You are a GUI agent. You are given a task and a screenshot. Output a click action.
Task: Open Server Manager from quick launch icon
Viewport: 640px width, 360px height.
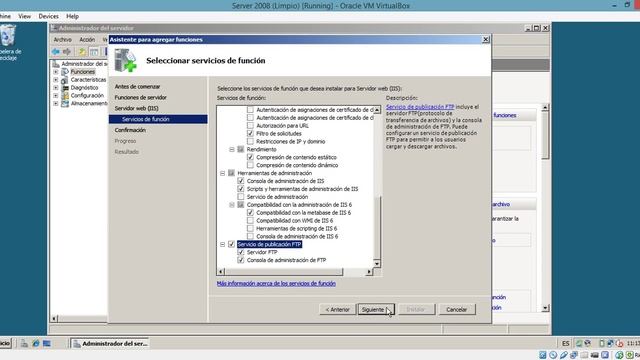click(x=24, y=344)
